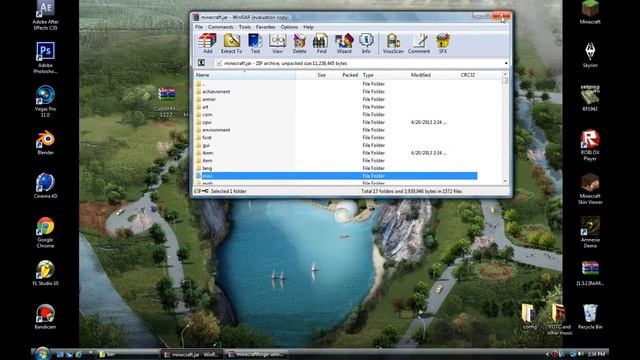Open the Wizard toolbar icon

[344, 43]
